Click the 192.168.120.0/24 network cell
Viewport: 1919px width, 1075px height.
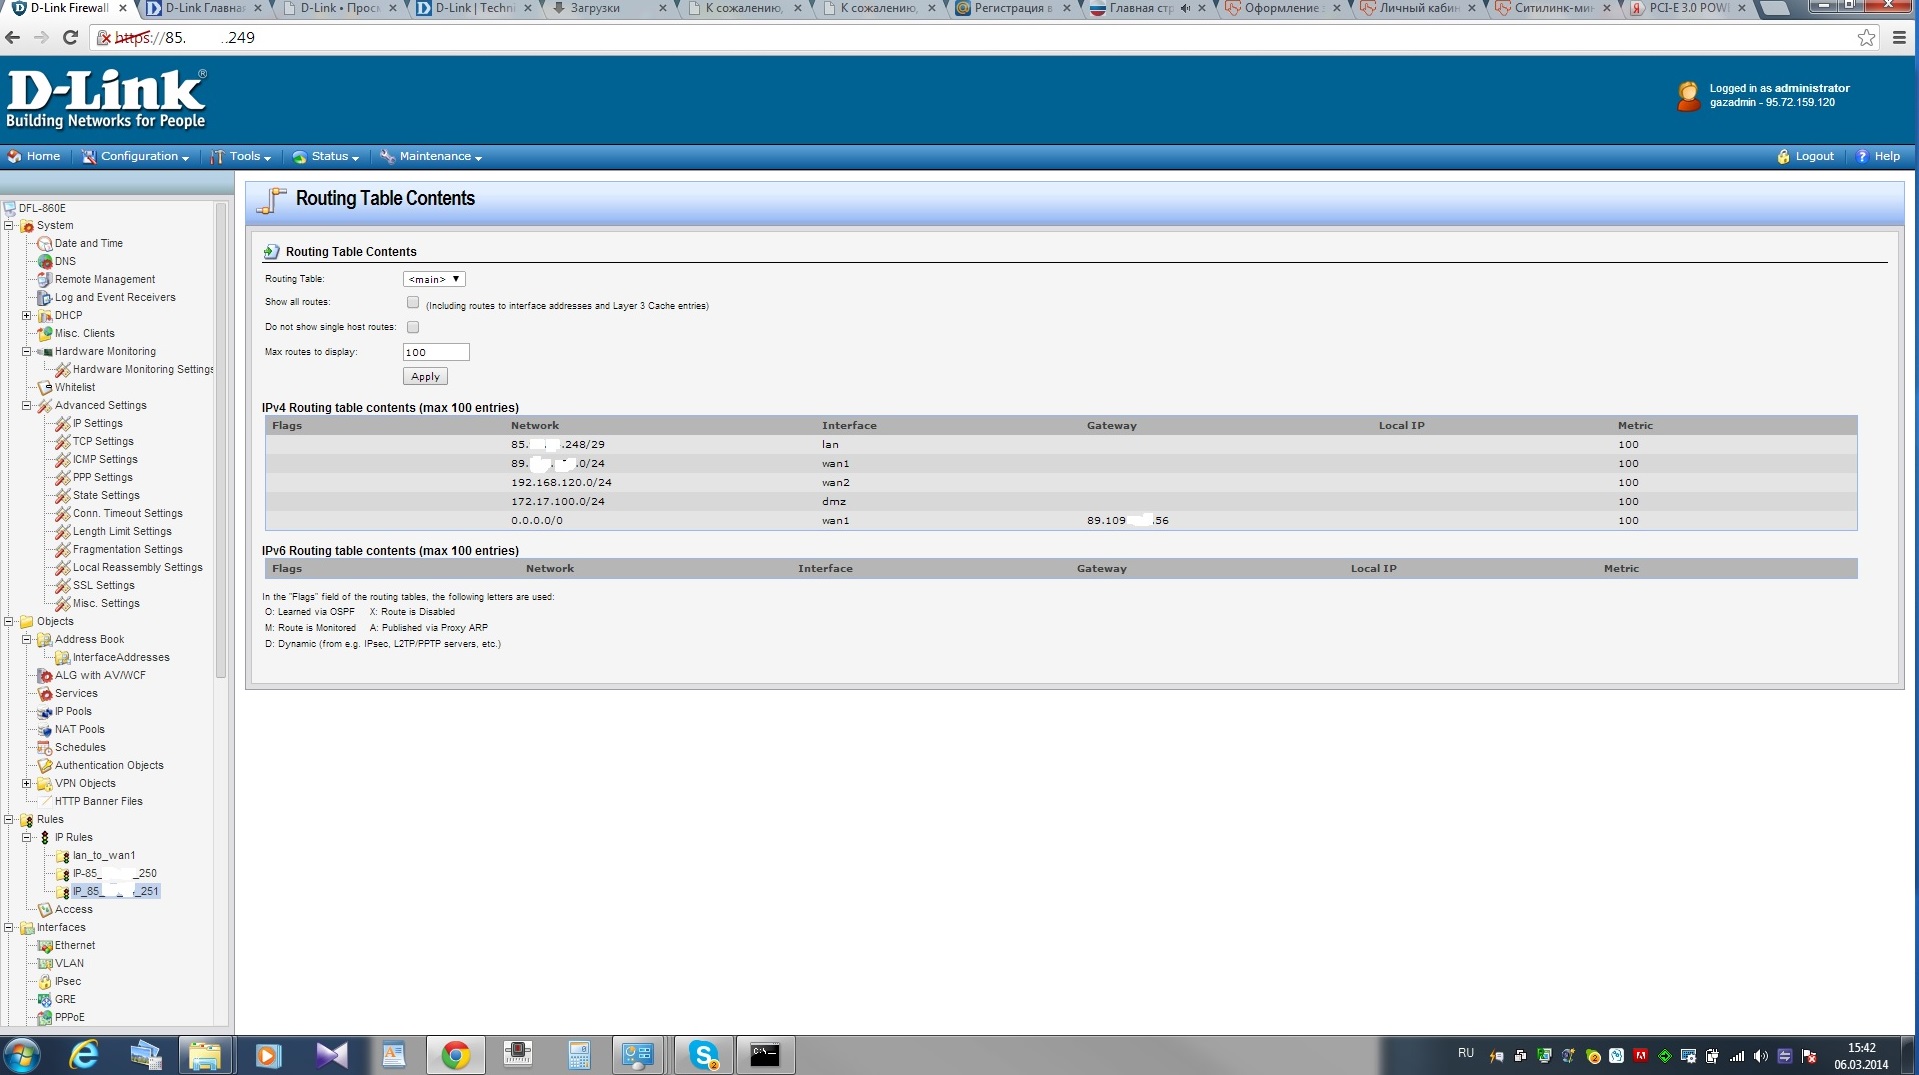click(x=561, y=483)
